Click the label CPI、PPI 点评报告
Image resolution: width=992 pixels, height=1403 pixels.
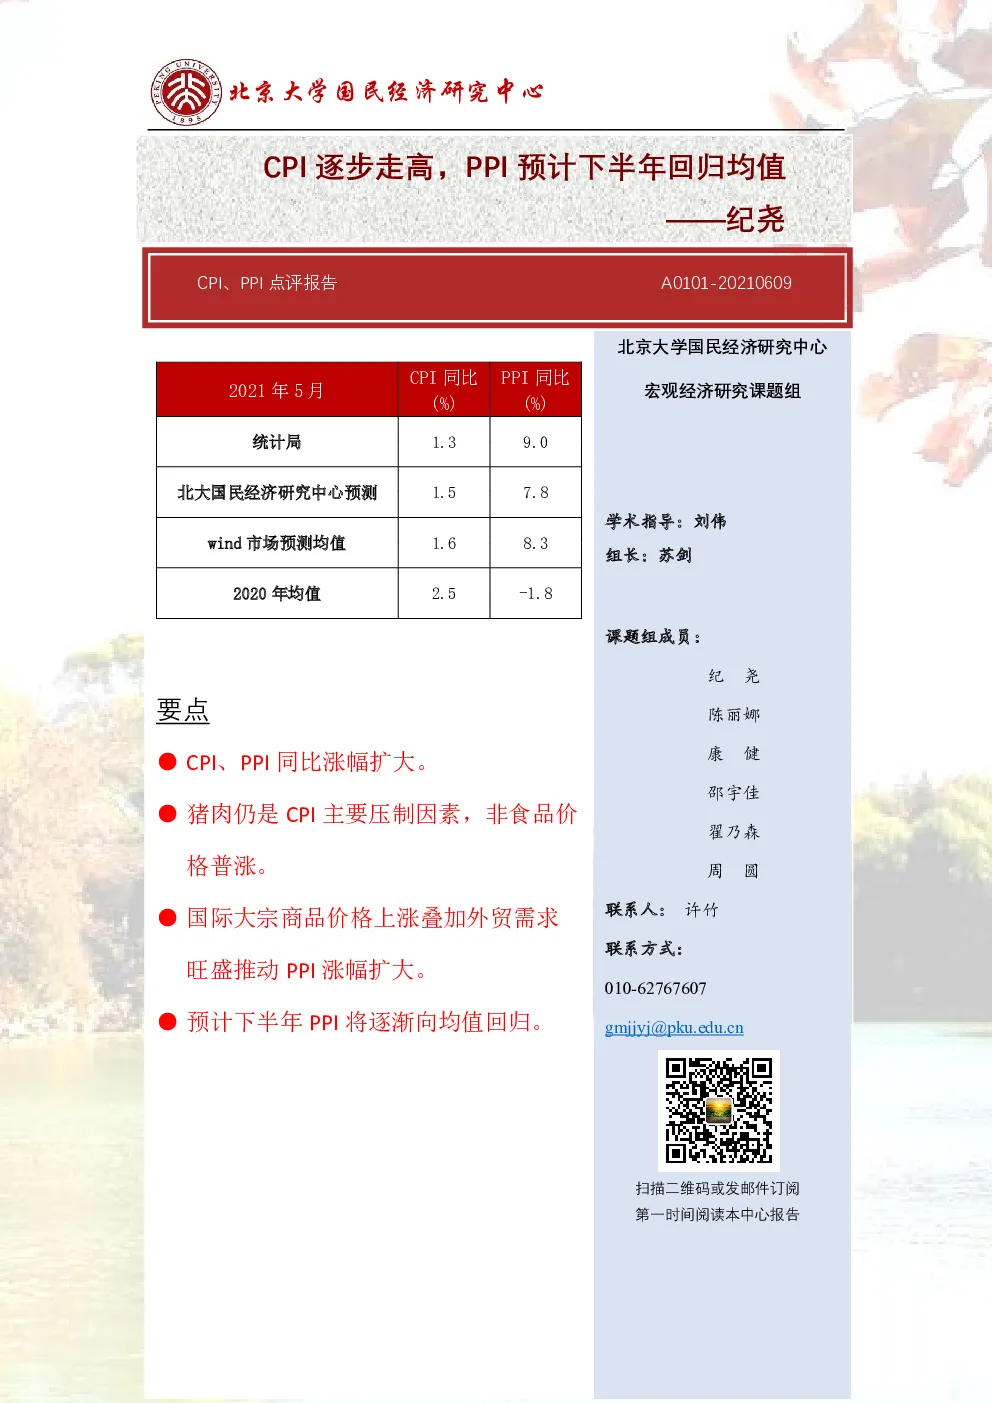267,283
